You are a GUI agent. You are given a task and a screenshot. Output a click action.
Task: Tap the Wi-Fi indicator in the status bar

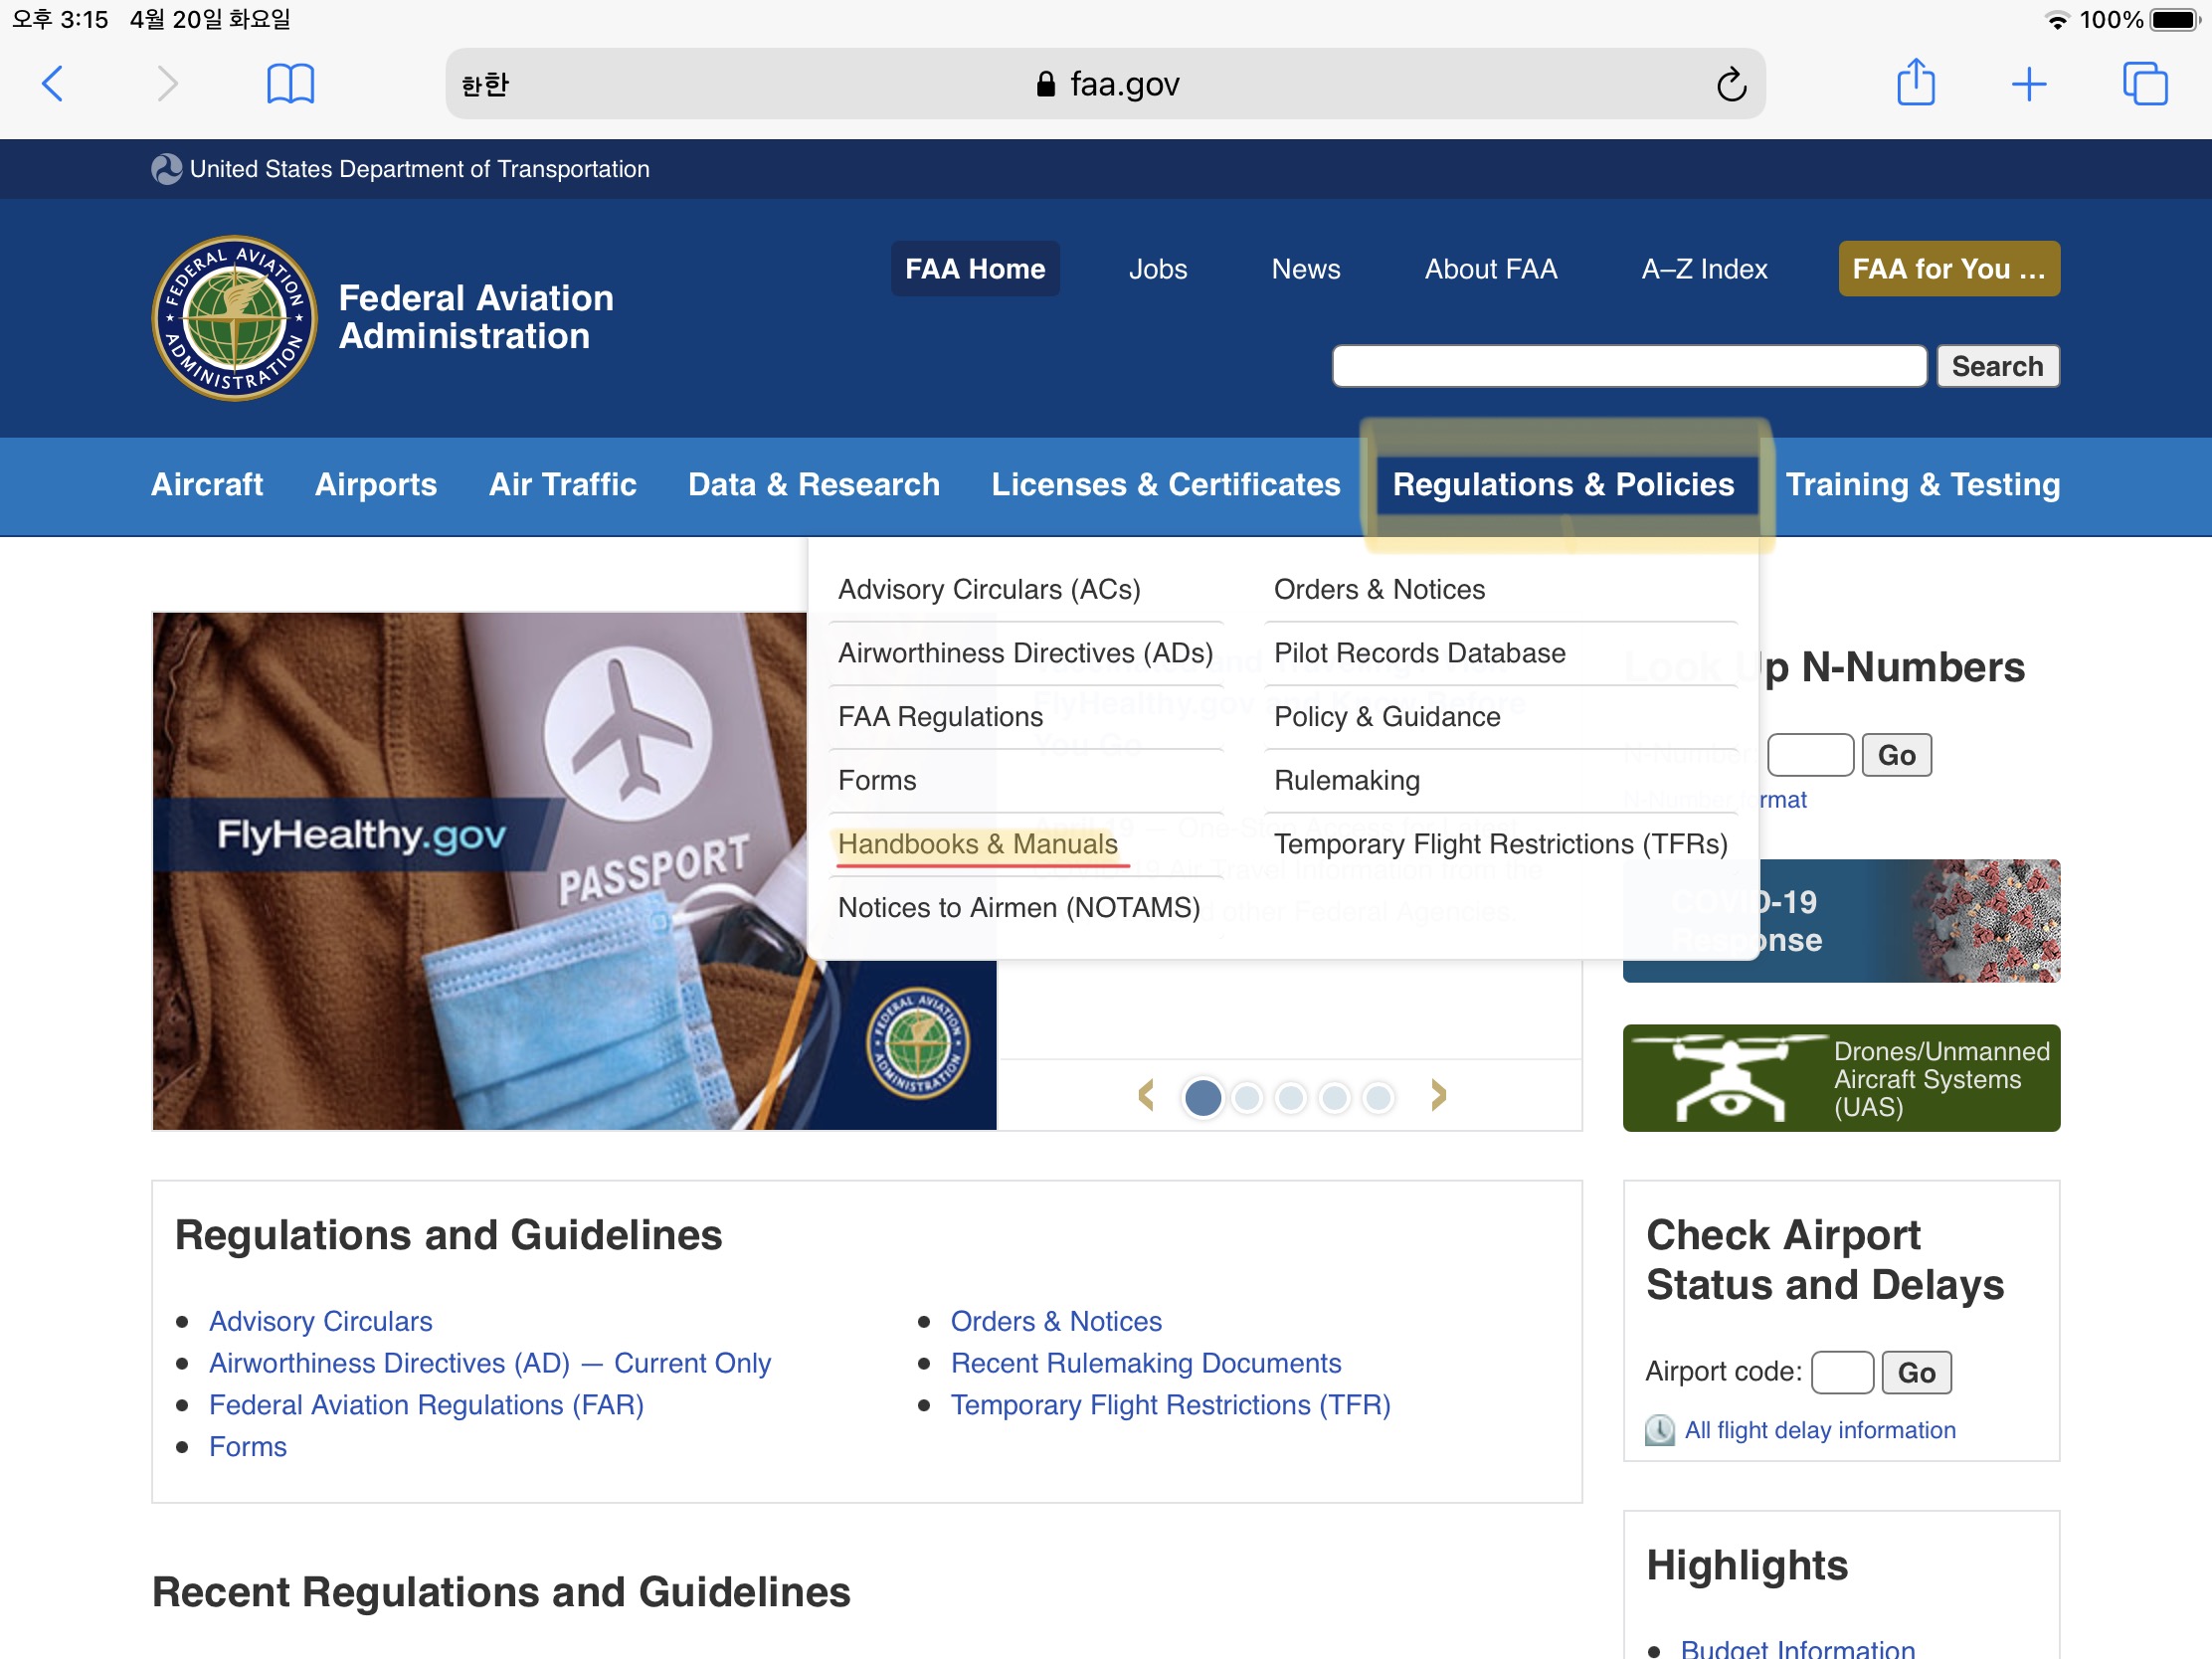tap(2057, 20)
